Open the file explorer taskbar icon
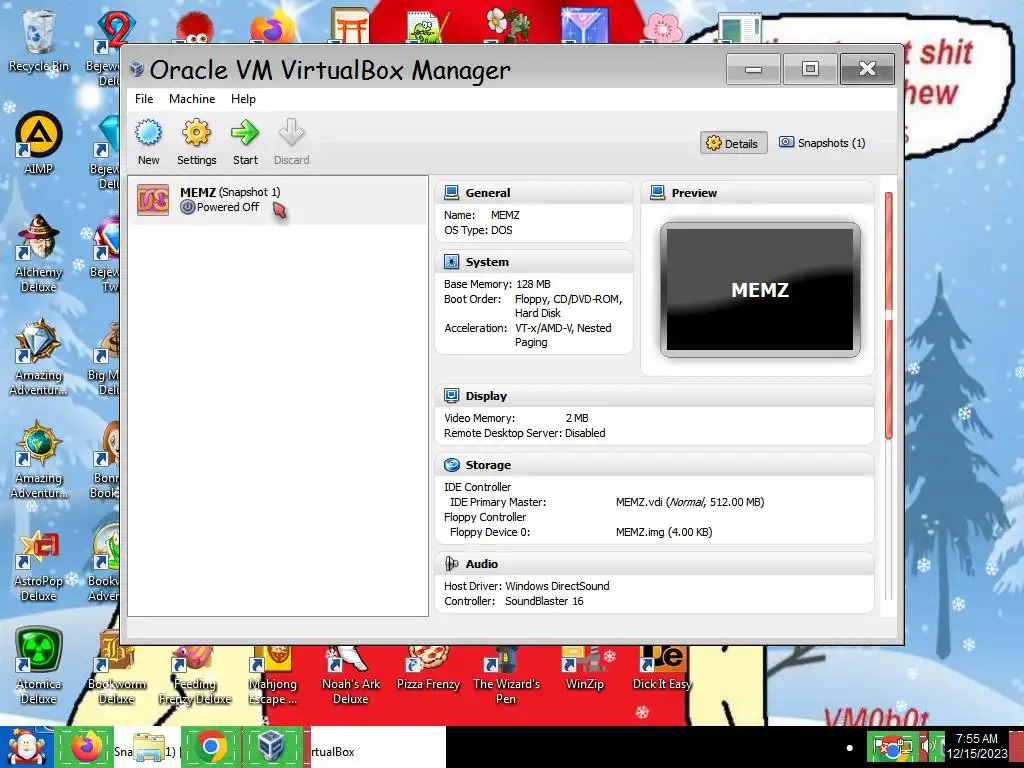Screen dimensions: 1024x768 [148, 746]
